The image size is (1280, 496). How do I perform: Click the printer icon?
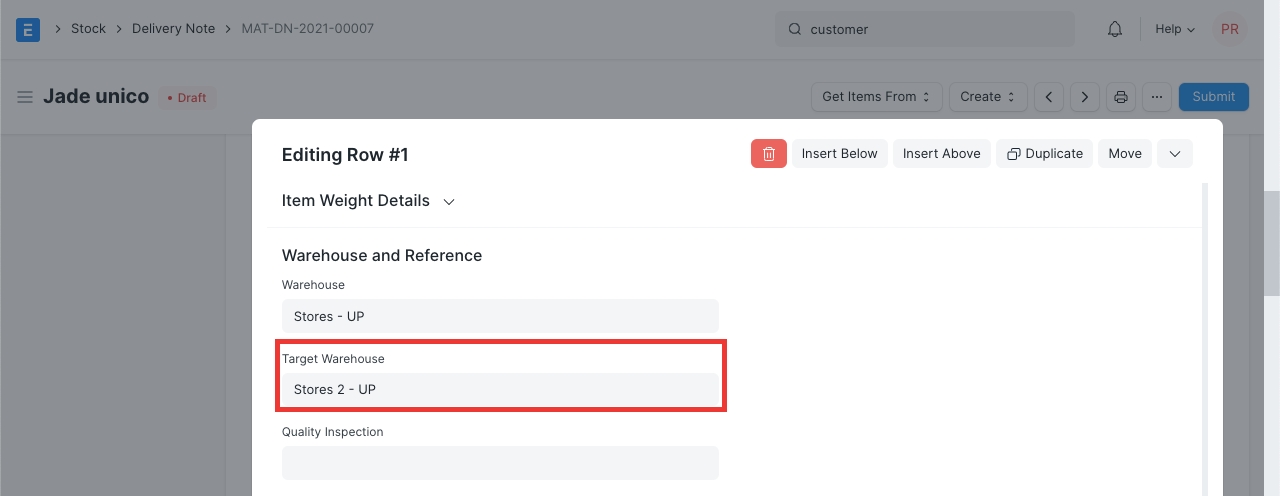point(1121,97)
